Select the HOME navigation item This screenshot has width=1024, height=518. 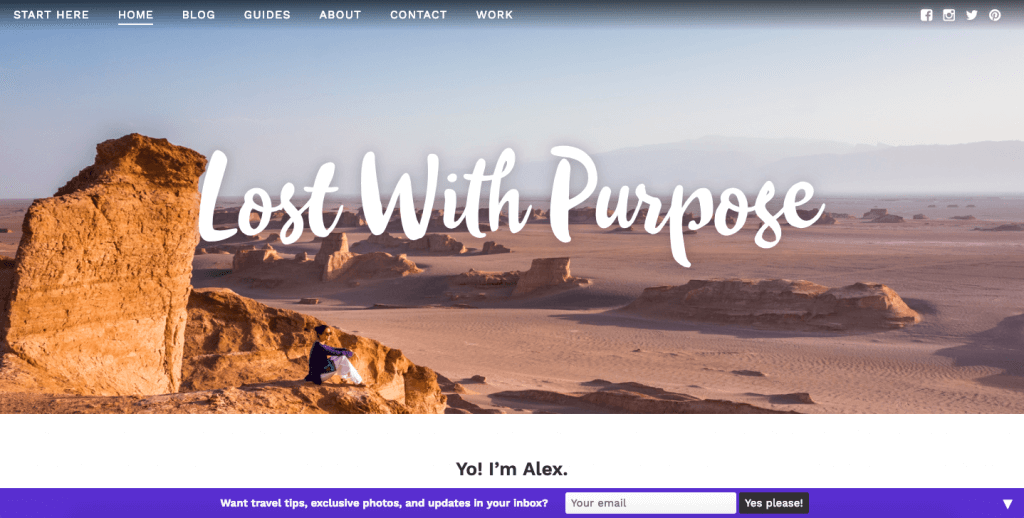(135, 14)
